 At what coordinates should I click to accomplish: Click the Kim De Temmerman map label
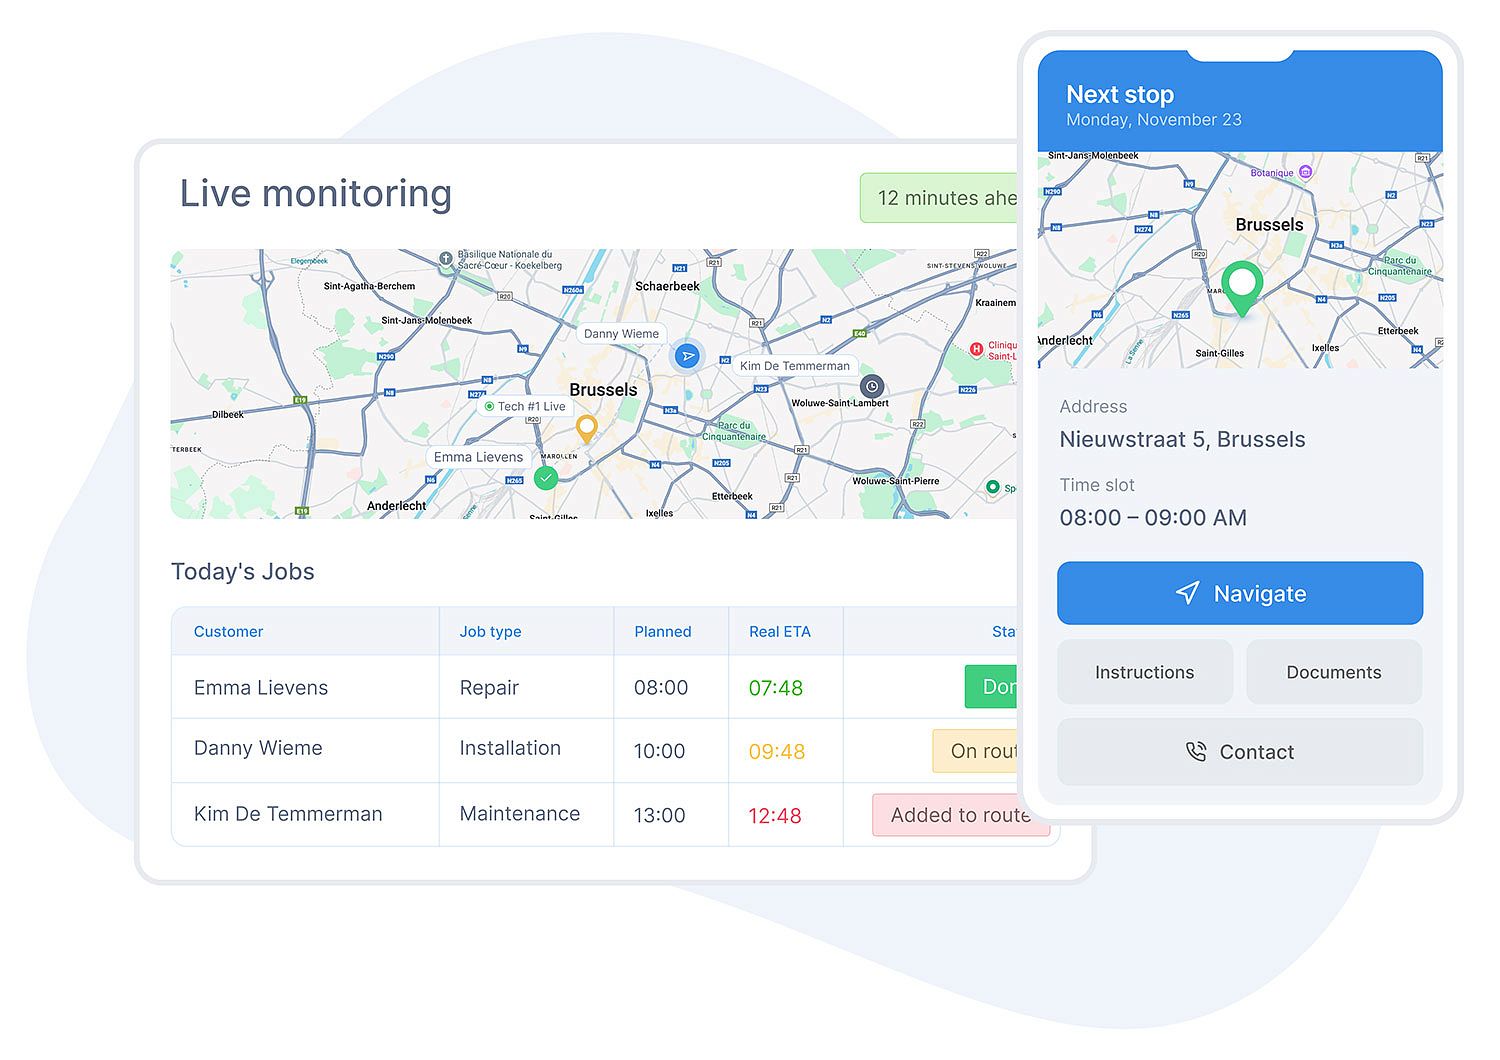[x=795, y=366]
